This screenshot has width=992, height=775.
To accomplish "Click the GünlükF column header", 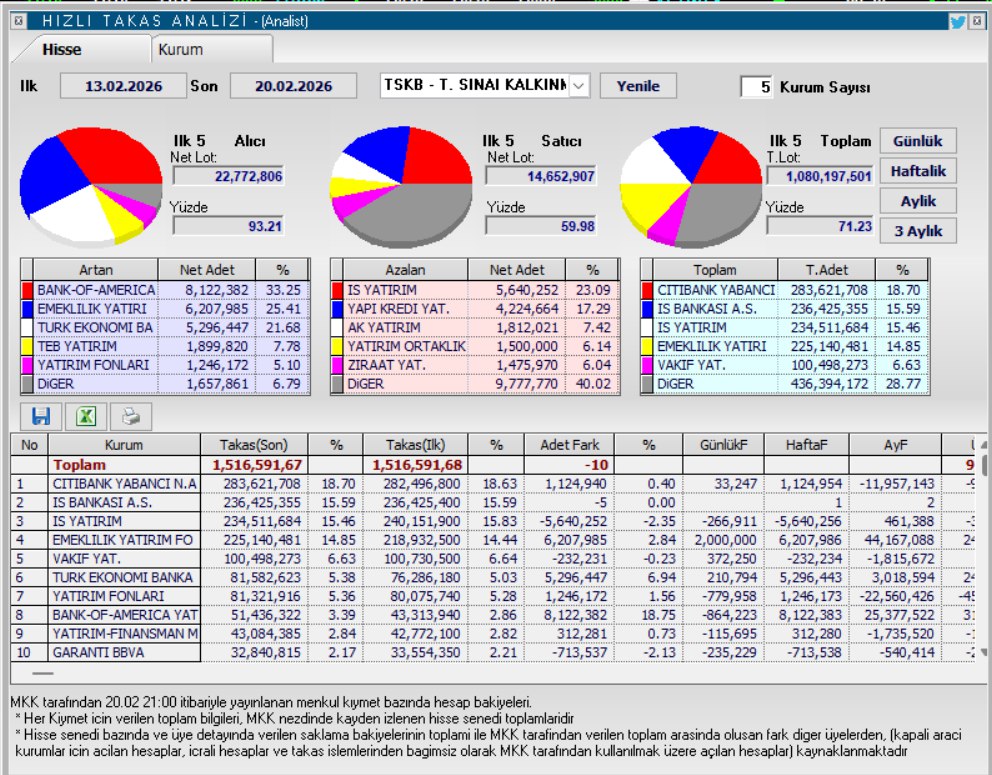I will tap(724, 445).
